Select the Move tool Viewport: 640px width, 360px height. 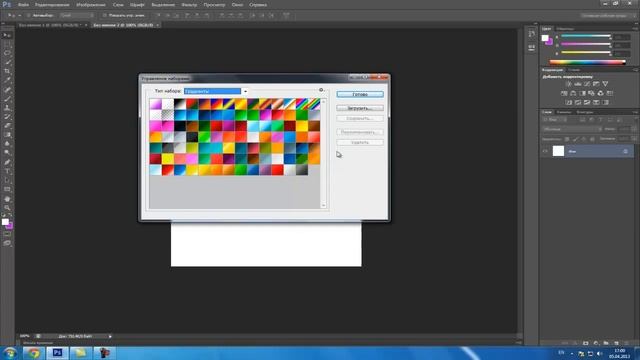point(7,36)
